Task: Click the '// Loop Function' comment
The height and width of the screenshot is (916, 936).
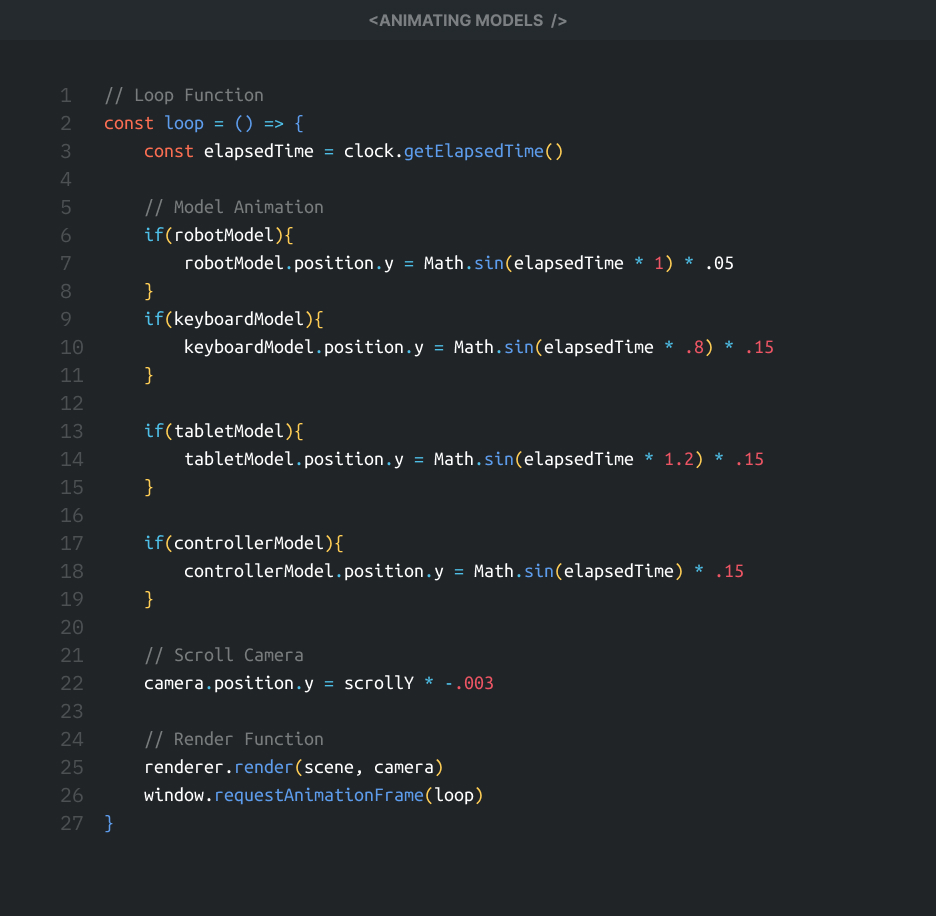Action: (x=184, y=95)
